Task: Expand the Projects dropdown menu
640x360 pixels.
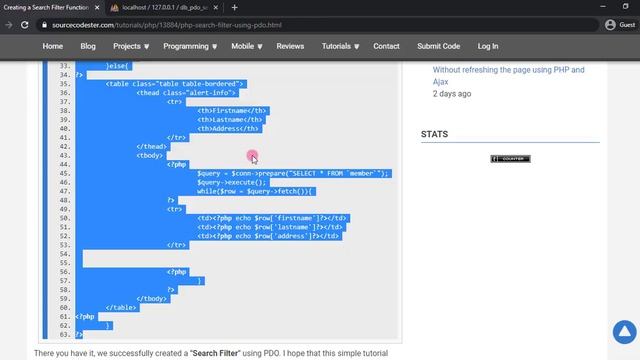Action: [x=131, y=46]
